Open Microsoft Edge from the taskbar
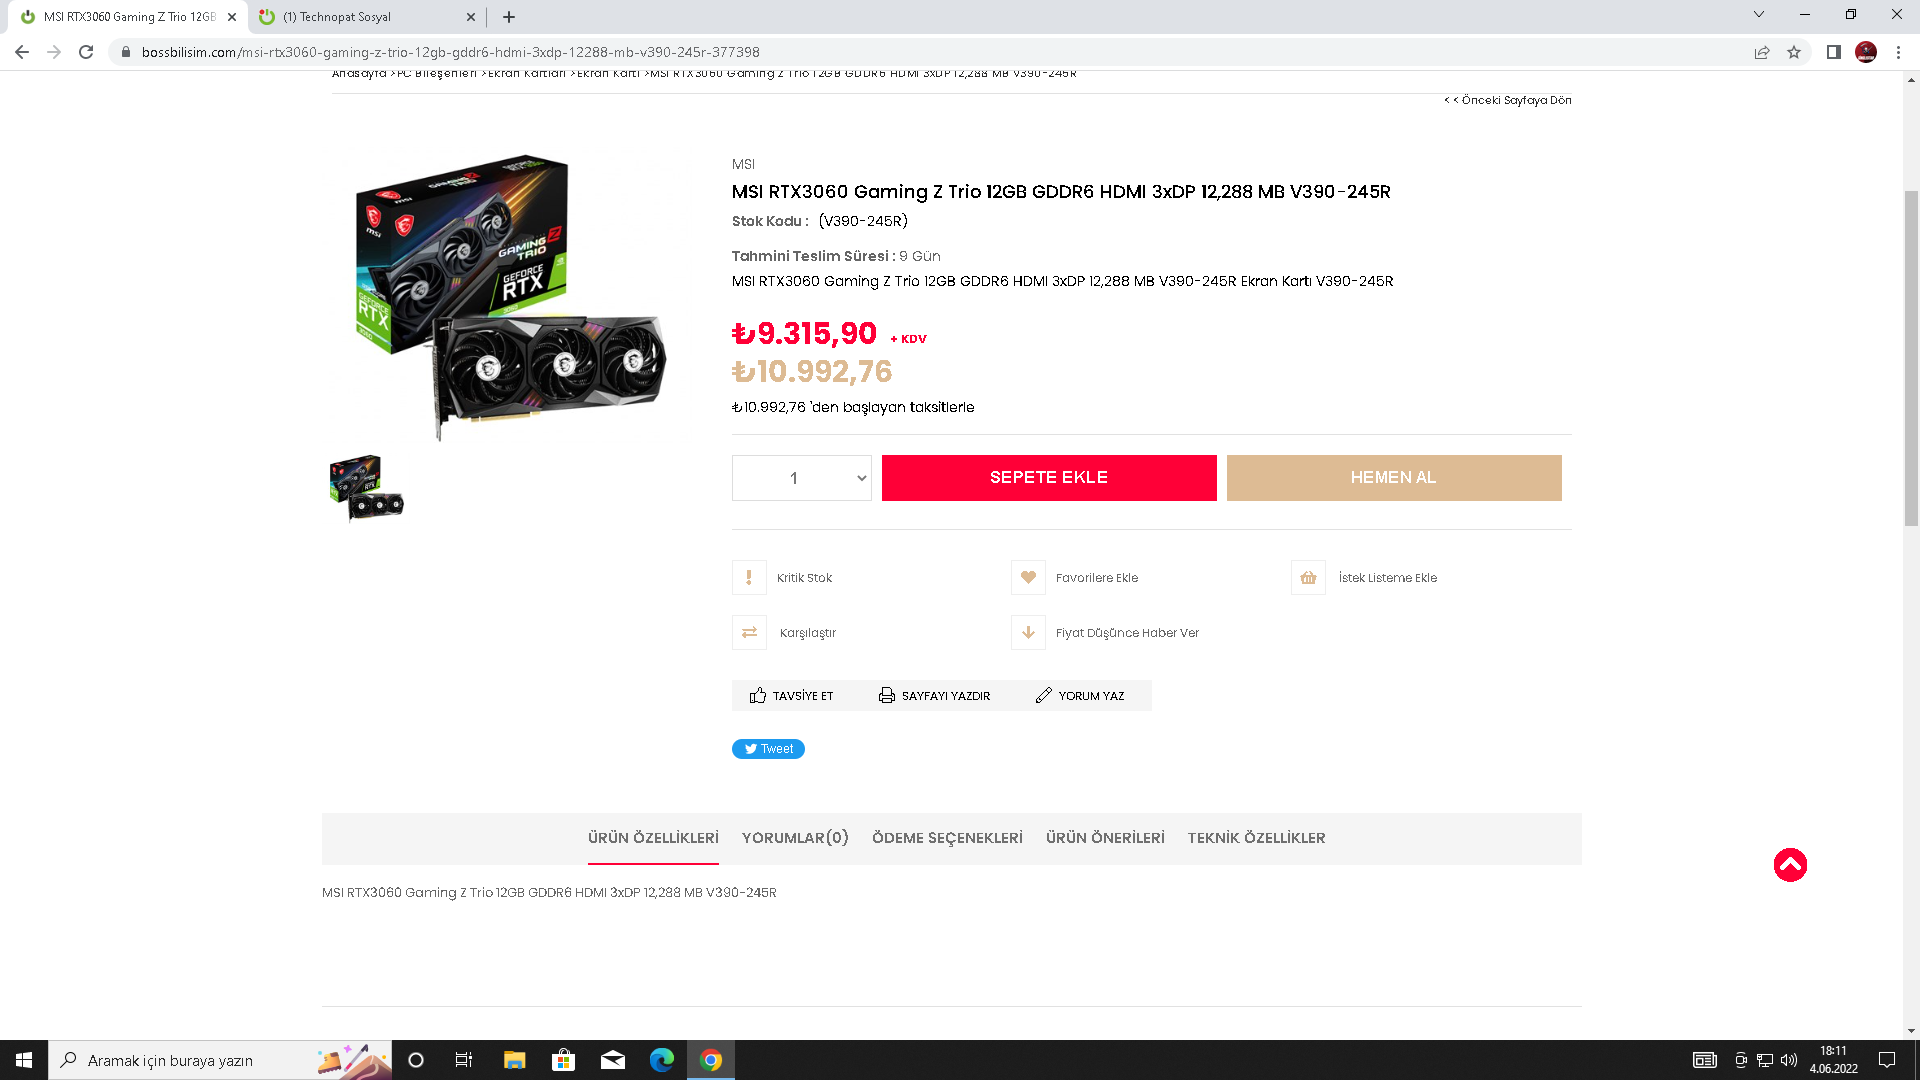1920x1080 pixels. [x=662, y=1060]
